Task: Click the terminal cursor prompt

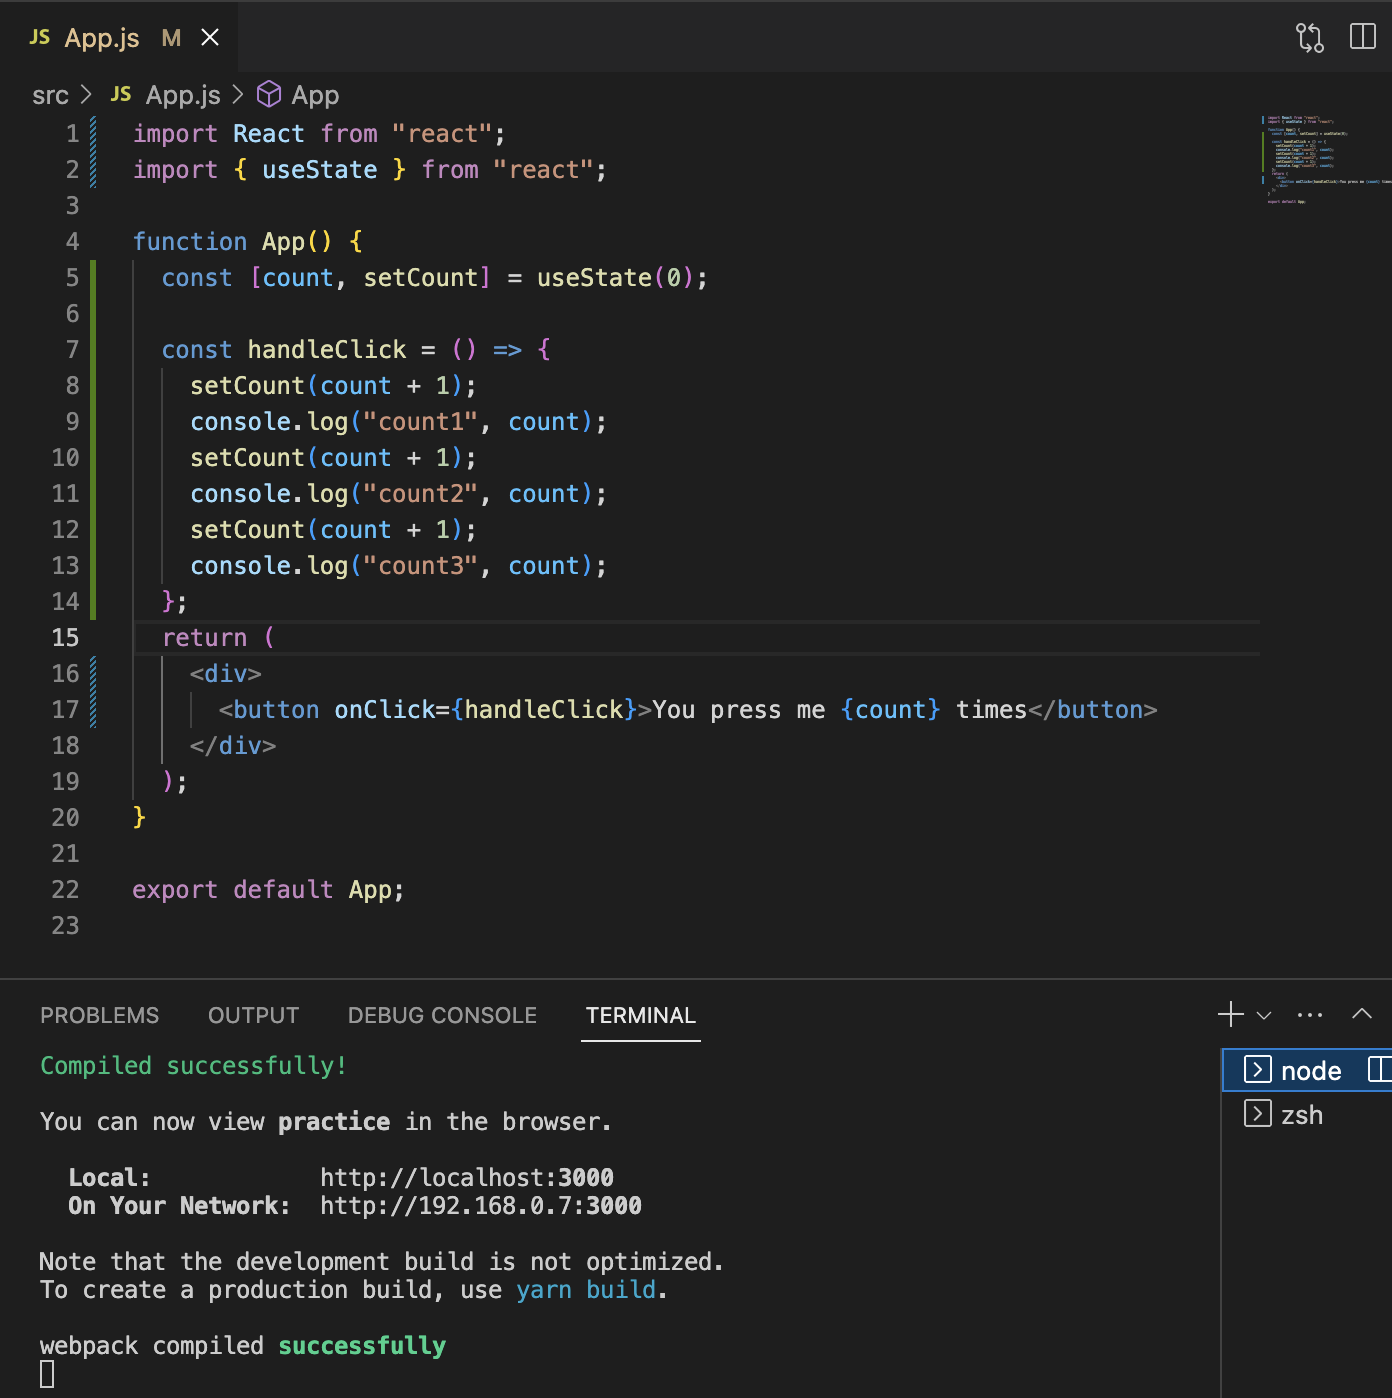Action: tap(47, 1374)
